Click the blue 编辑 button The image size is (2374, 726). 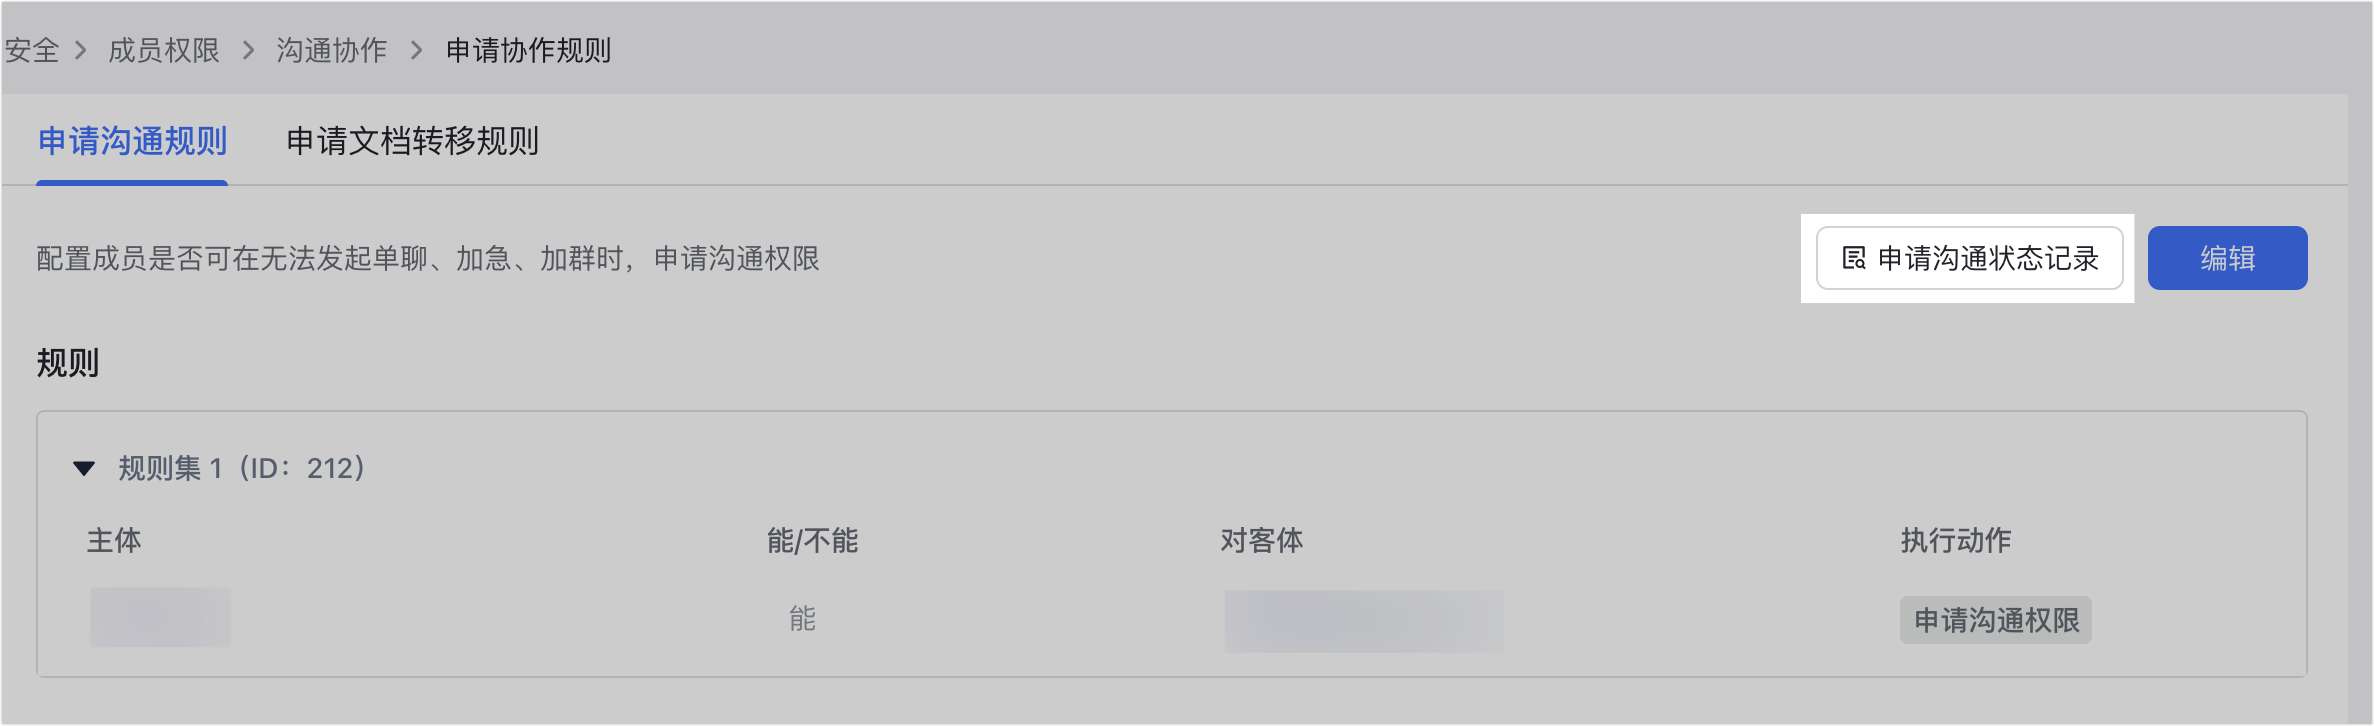point(2227,258)
